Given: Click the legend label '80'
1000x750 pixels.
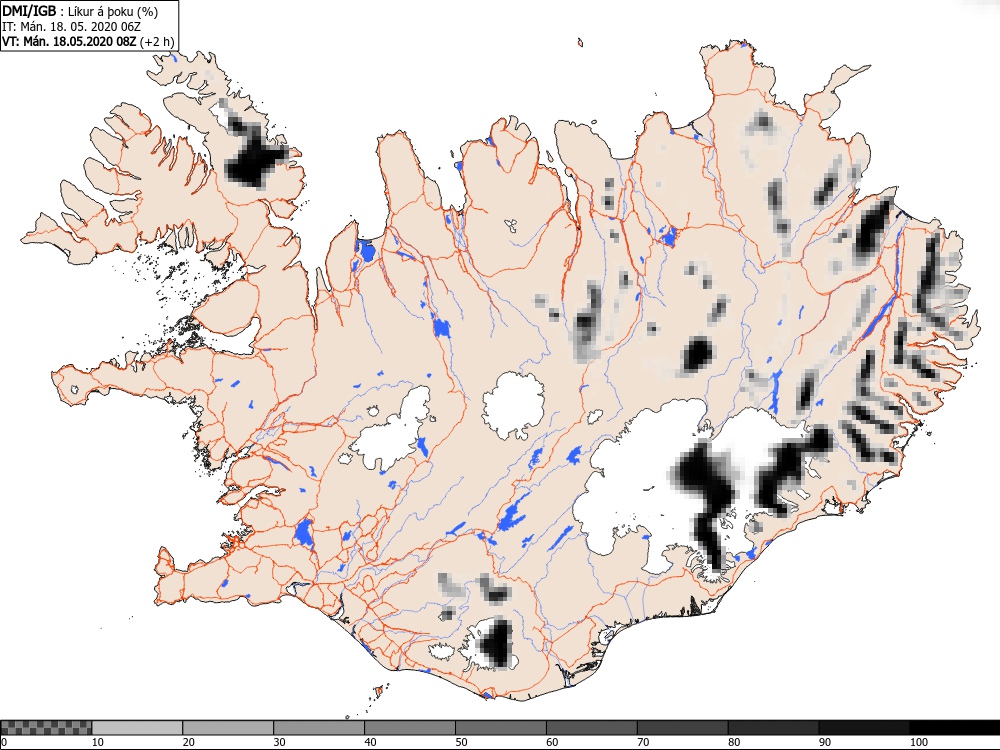Looking at the screenshot, I should (x=734, y=742).
